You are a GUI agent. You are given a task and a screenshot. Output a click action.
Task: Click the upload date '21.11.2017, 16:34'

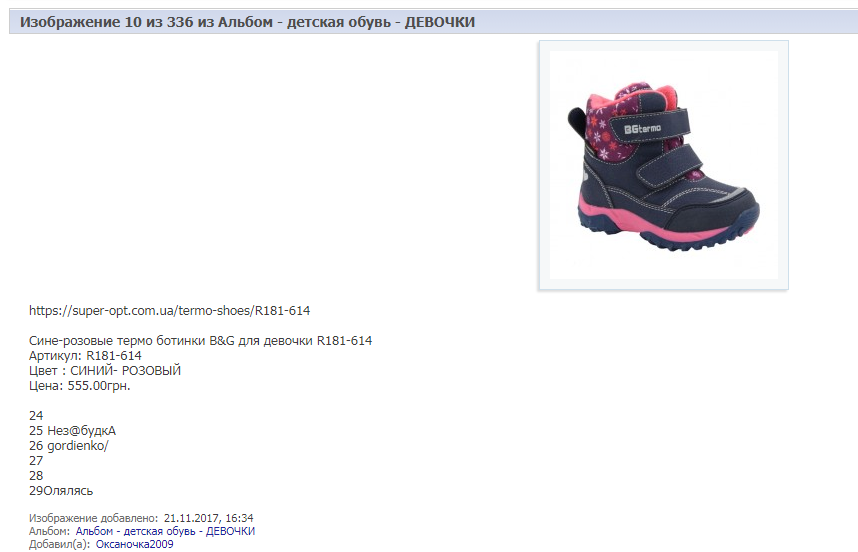click(208, 518)
